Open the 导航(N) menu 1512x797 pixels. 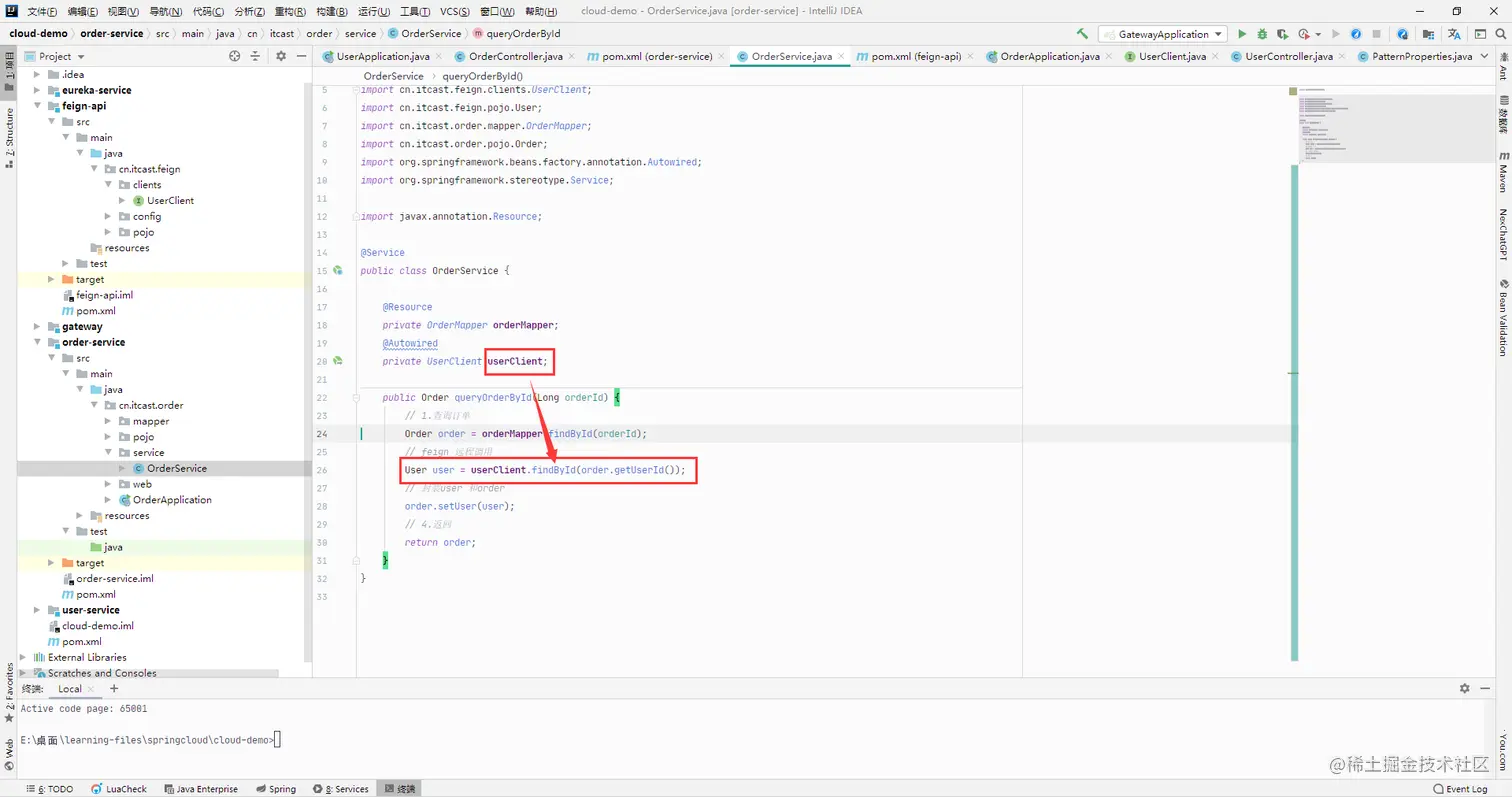pos(166,11)
